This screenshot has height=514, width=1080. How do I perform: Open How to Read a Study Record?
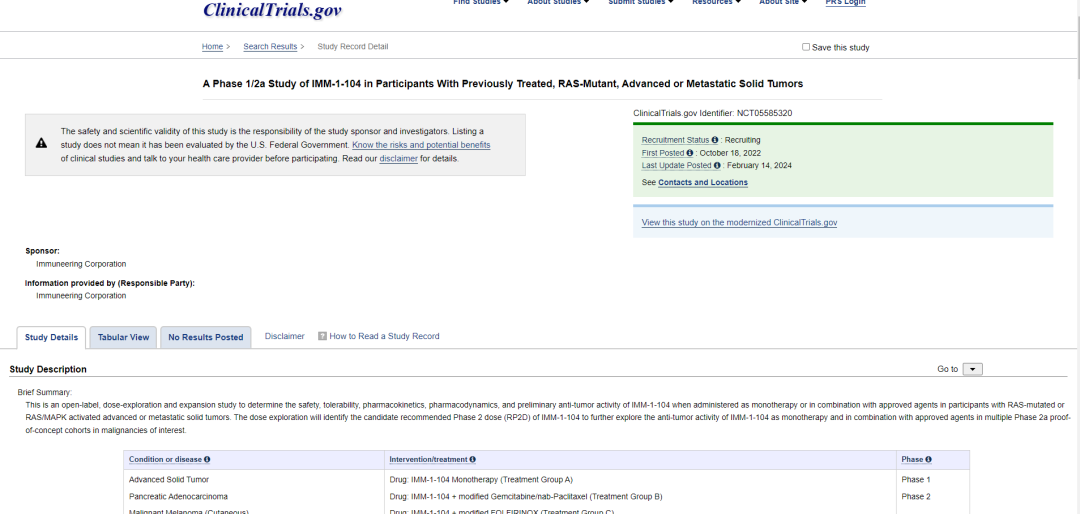coord(384,336)
